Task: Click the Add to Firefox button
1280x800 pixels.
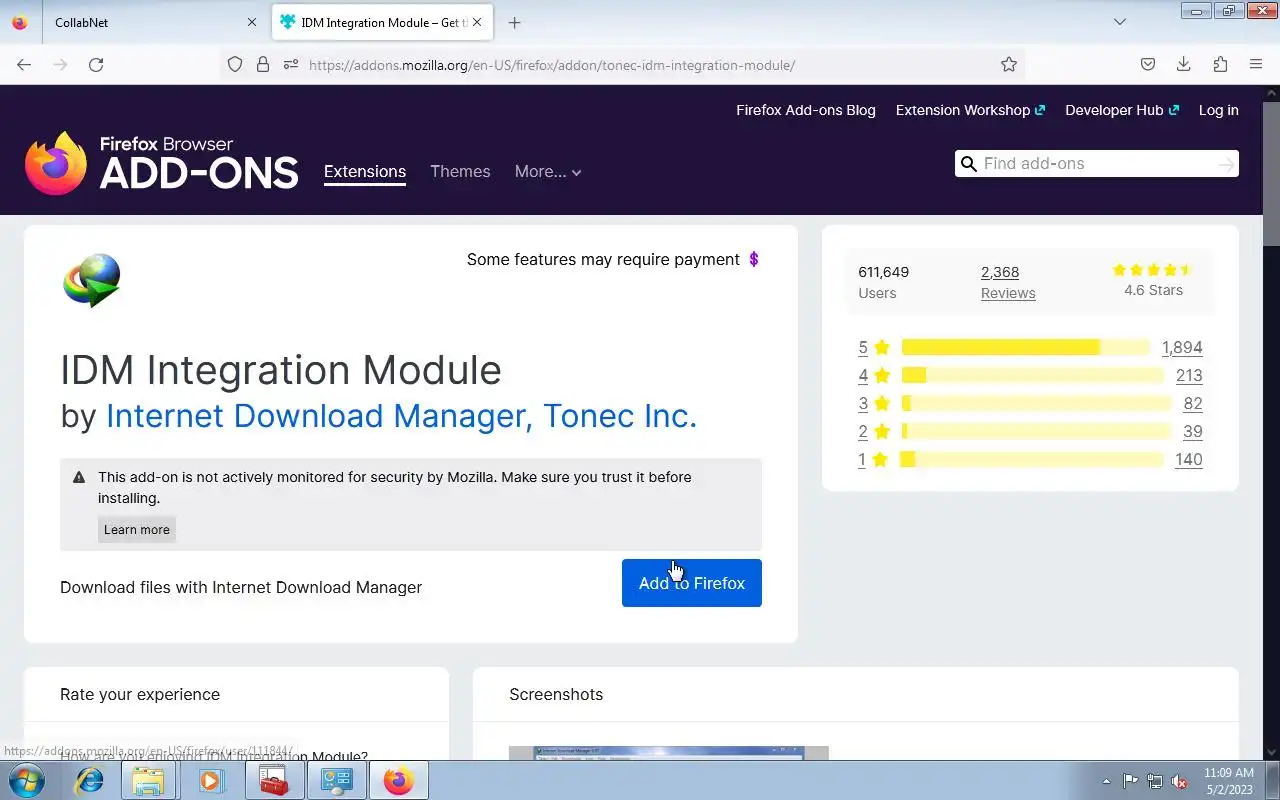Action: pyautogui.click(x=692, y=583)
